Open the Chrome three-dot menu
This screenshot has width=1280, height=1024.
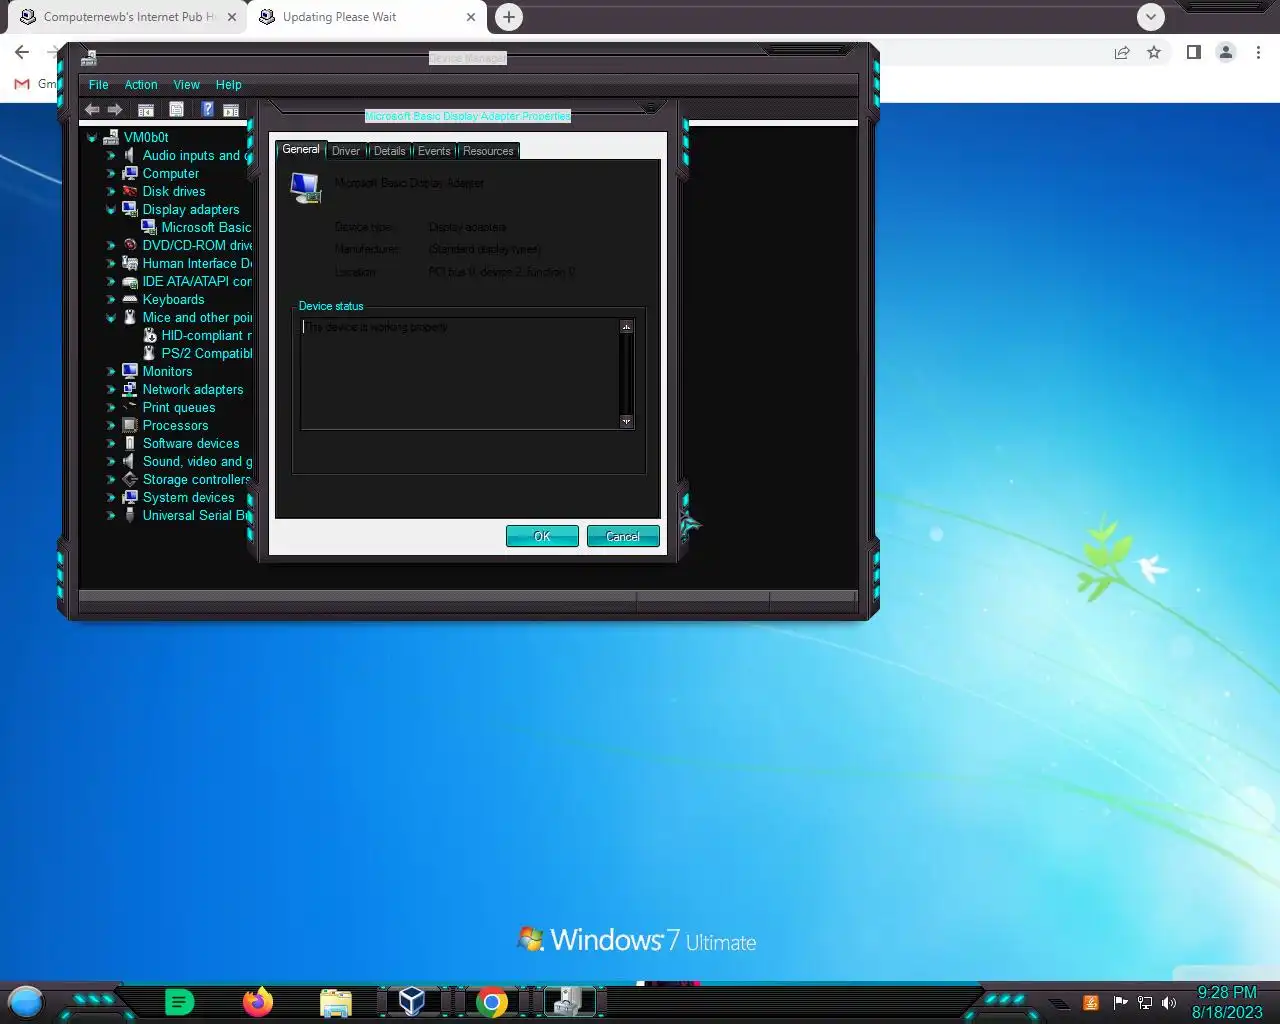1258,52
